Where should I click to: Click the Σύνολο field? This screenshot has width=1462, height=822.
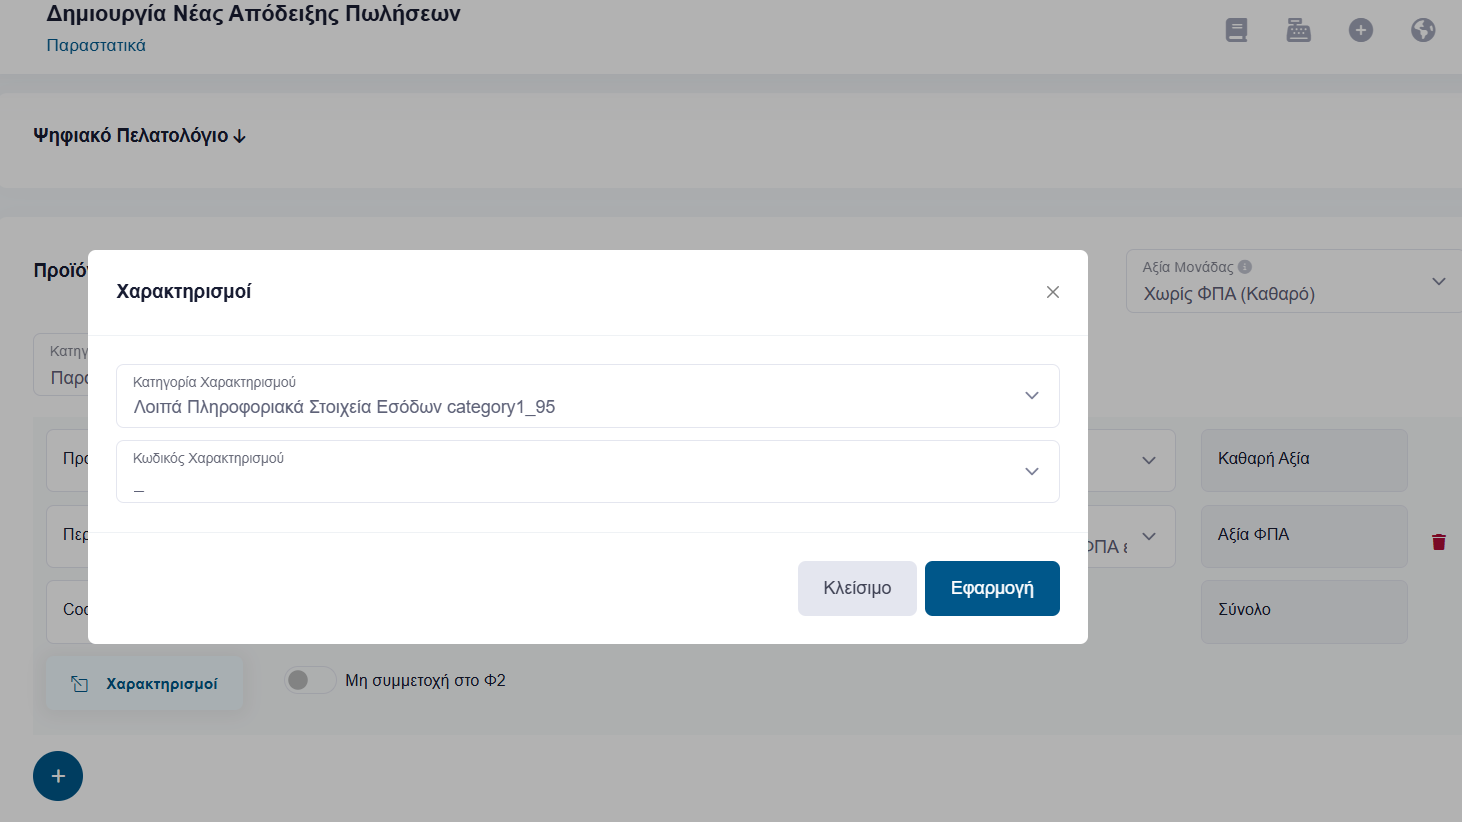coord(1304,611)
